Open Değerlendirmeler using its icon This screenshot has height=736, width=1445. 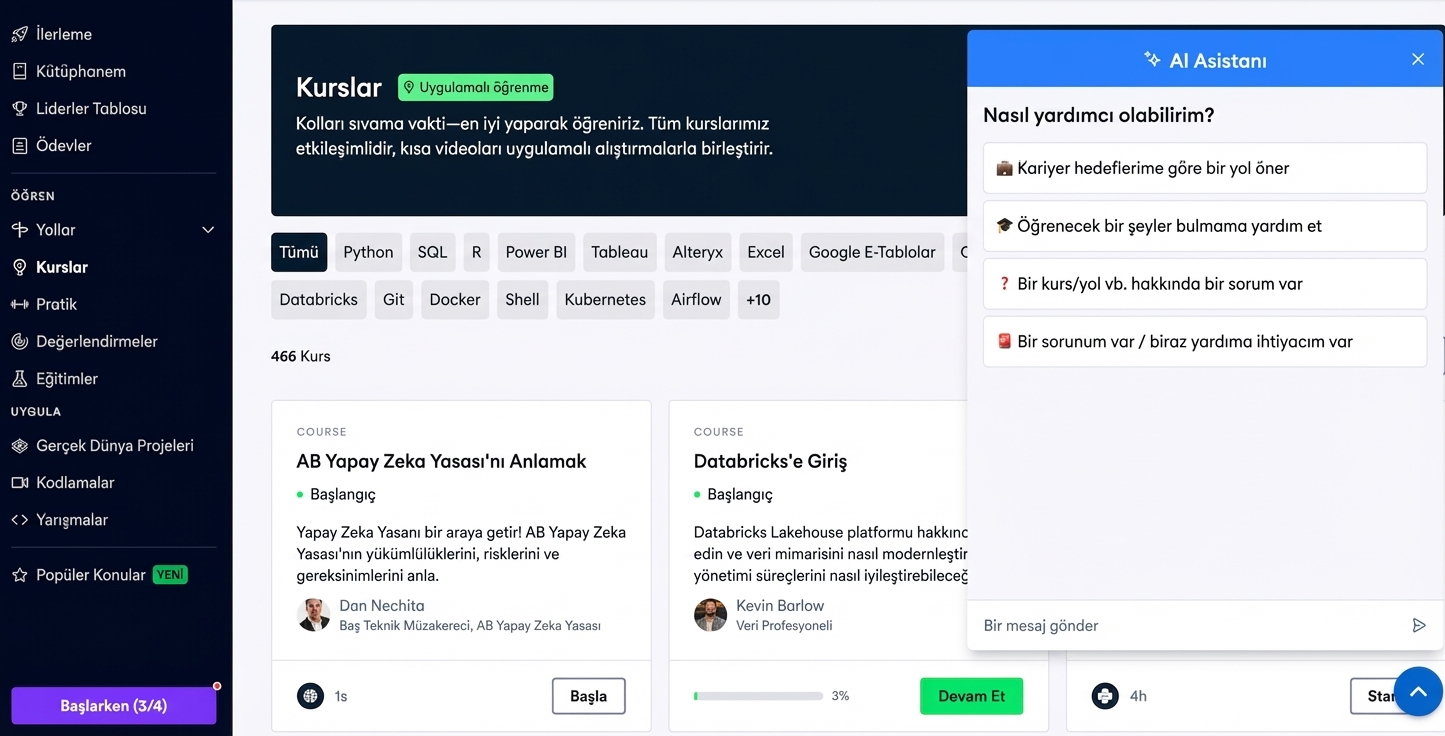[x=18, y=341]
